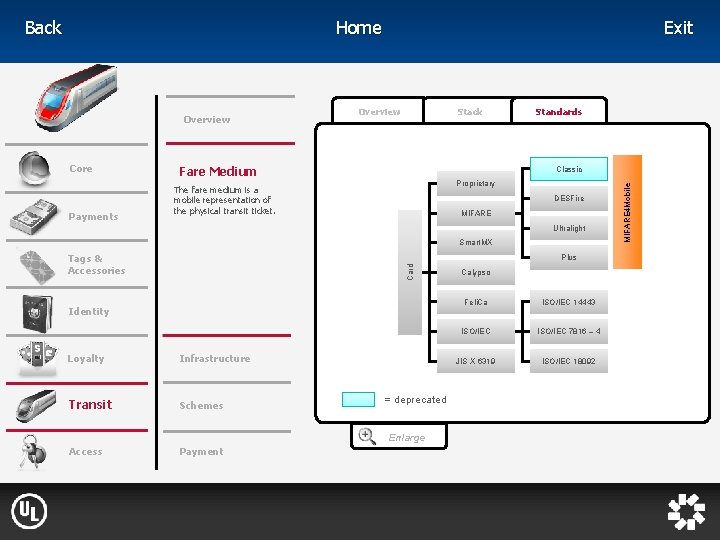Click the Tags & Accessories tag icon
Viewport: 720px width, 540px height.
tap(38, 266)
